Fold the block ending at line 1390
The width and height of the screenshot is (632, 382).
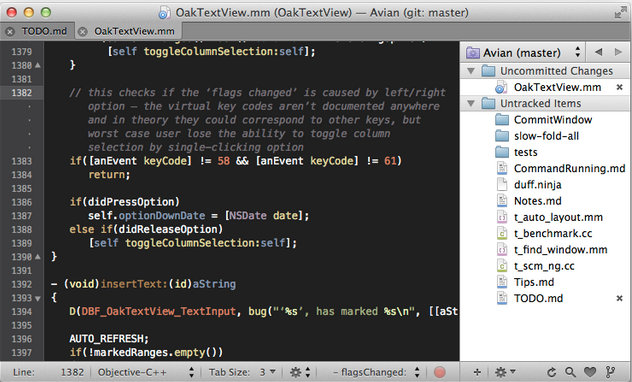[37, 257]
